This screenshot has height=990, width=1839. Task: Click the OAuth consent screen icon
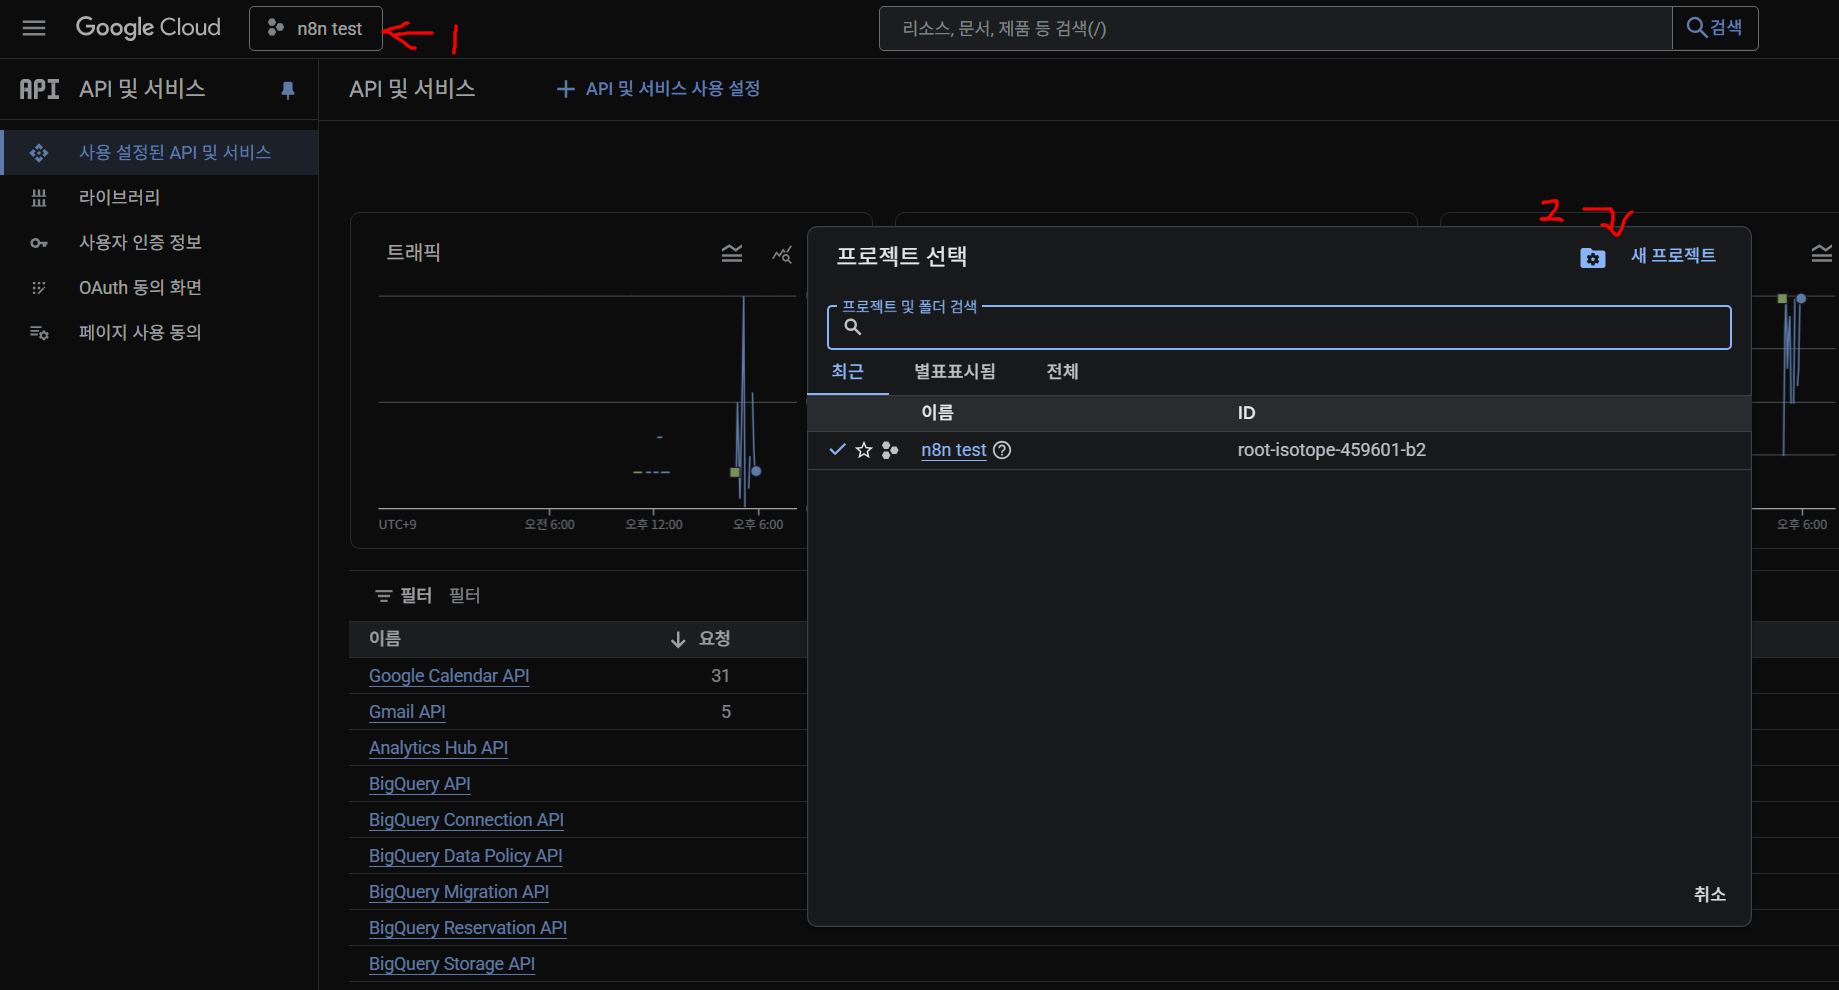coord(39,288)
